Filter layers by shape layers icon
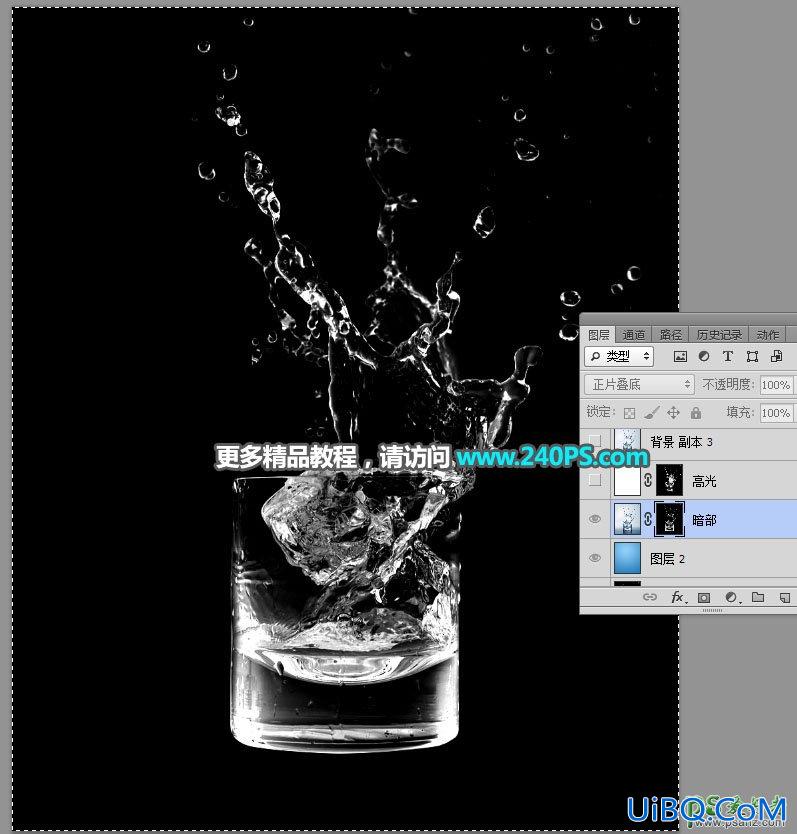 coord(752,356)
